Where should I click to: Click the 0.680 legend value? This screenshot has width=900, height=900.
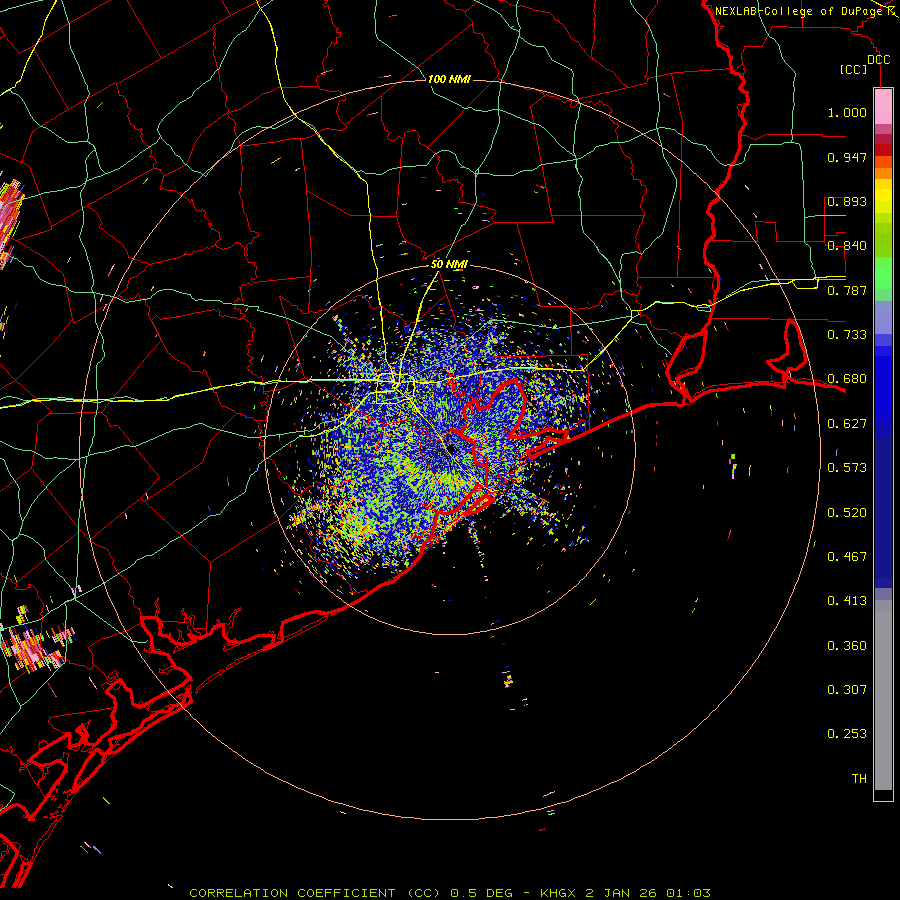coord(847,379)
